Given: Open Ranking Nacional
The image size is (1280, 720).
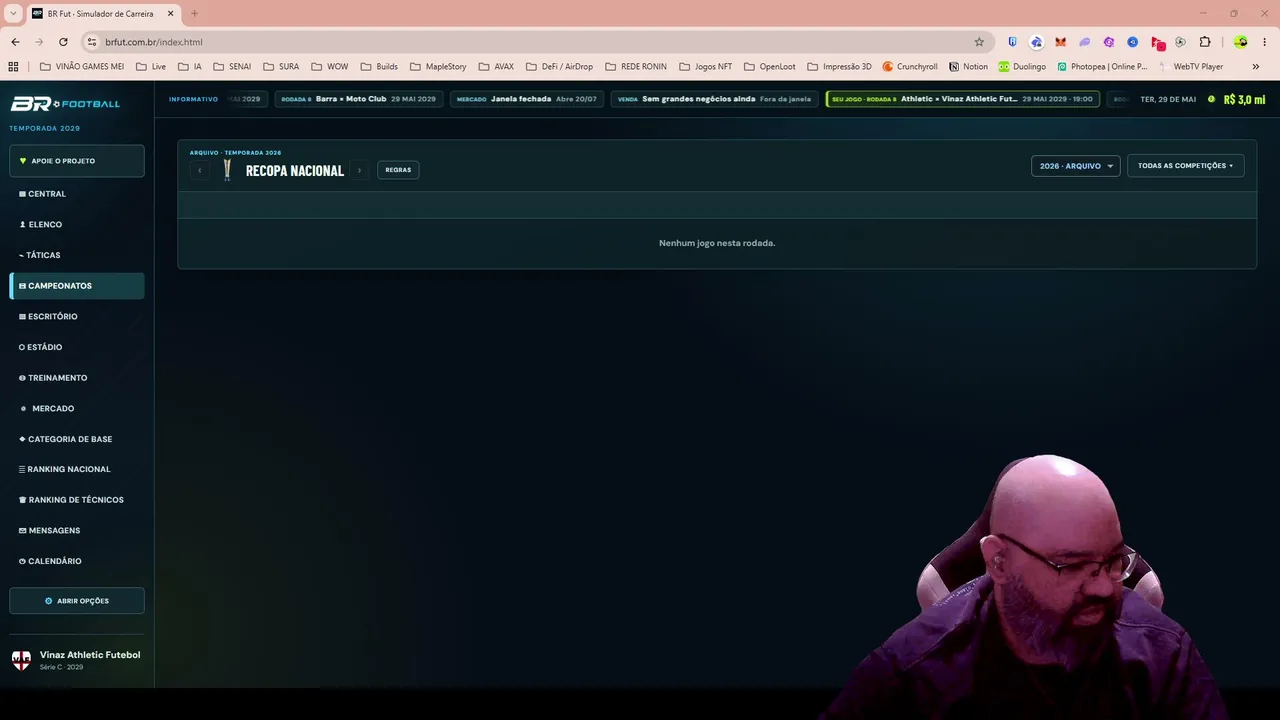Looking at the screenshot, I should pos(77,469).
